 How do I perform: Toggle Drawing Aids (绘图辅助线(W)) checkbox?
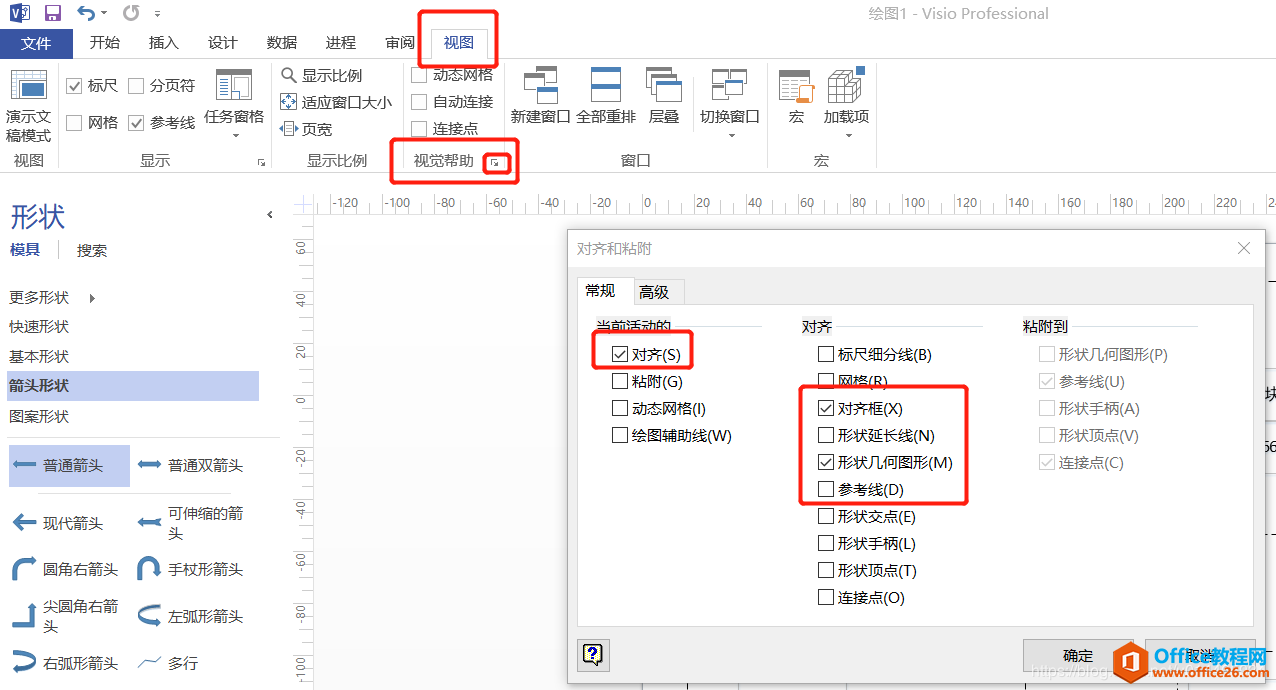(620, 435)
